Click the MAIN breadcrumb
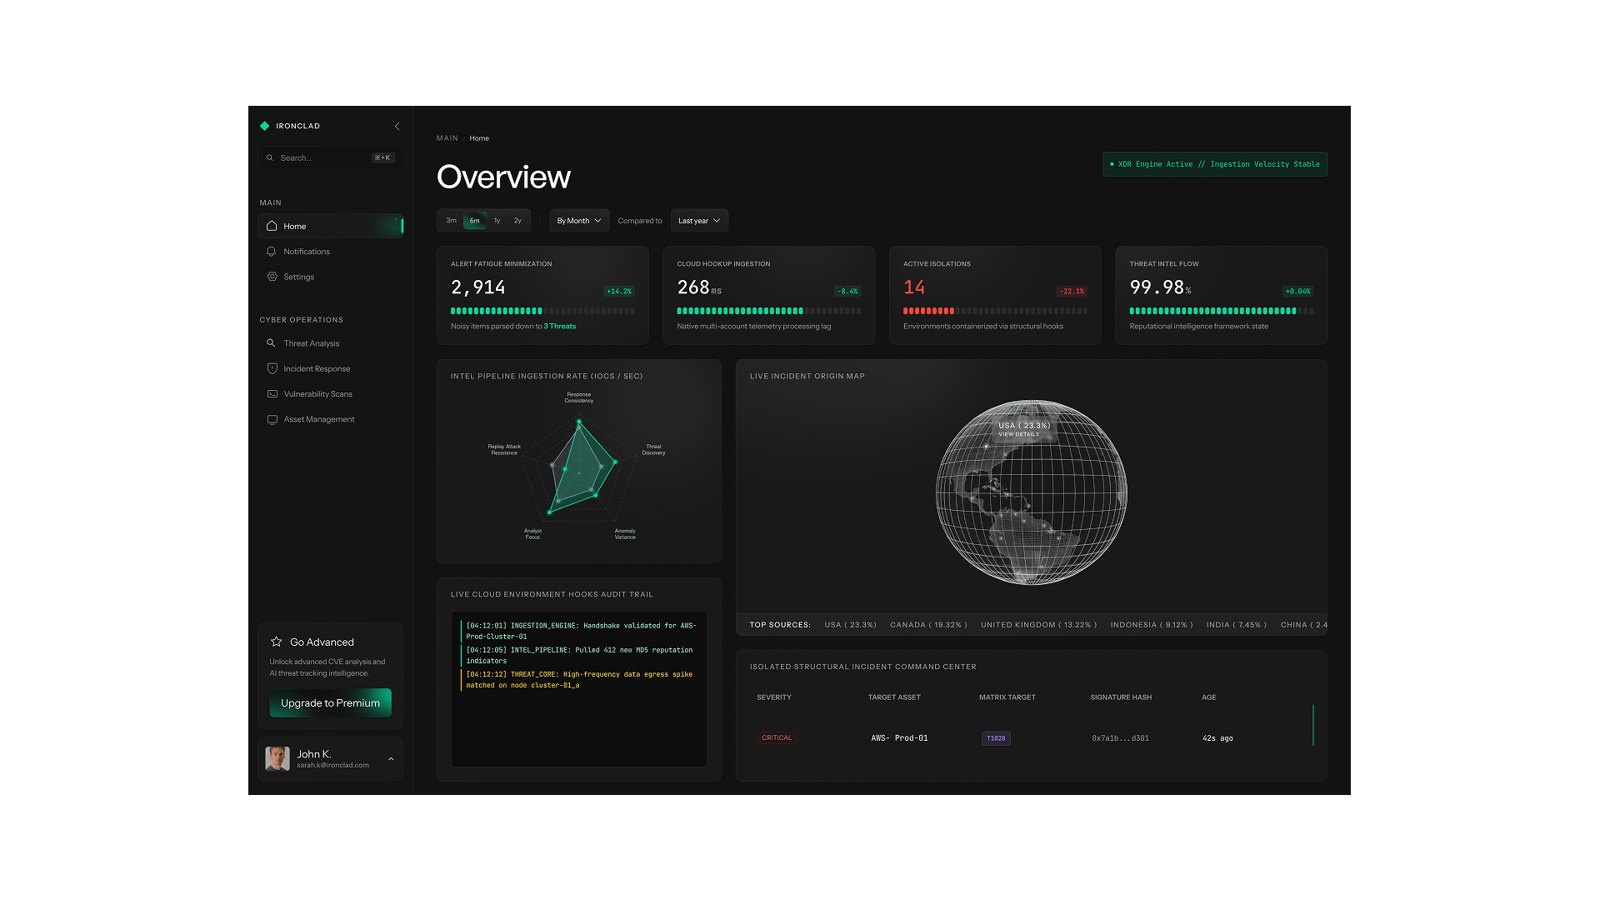 447,138
